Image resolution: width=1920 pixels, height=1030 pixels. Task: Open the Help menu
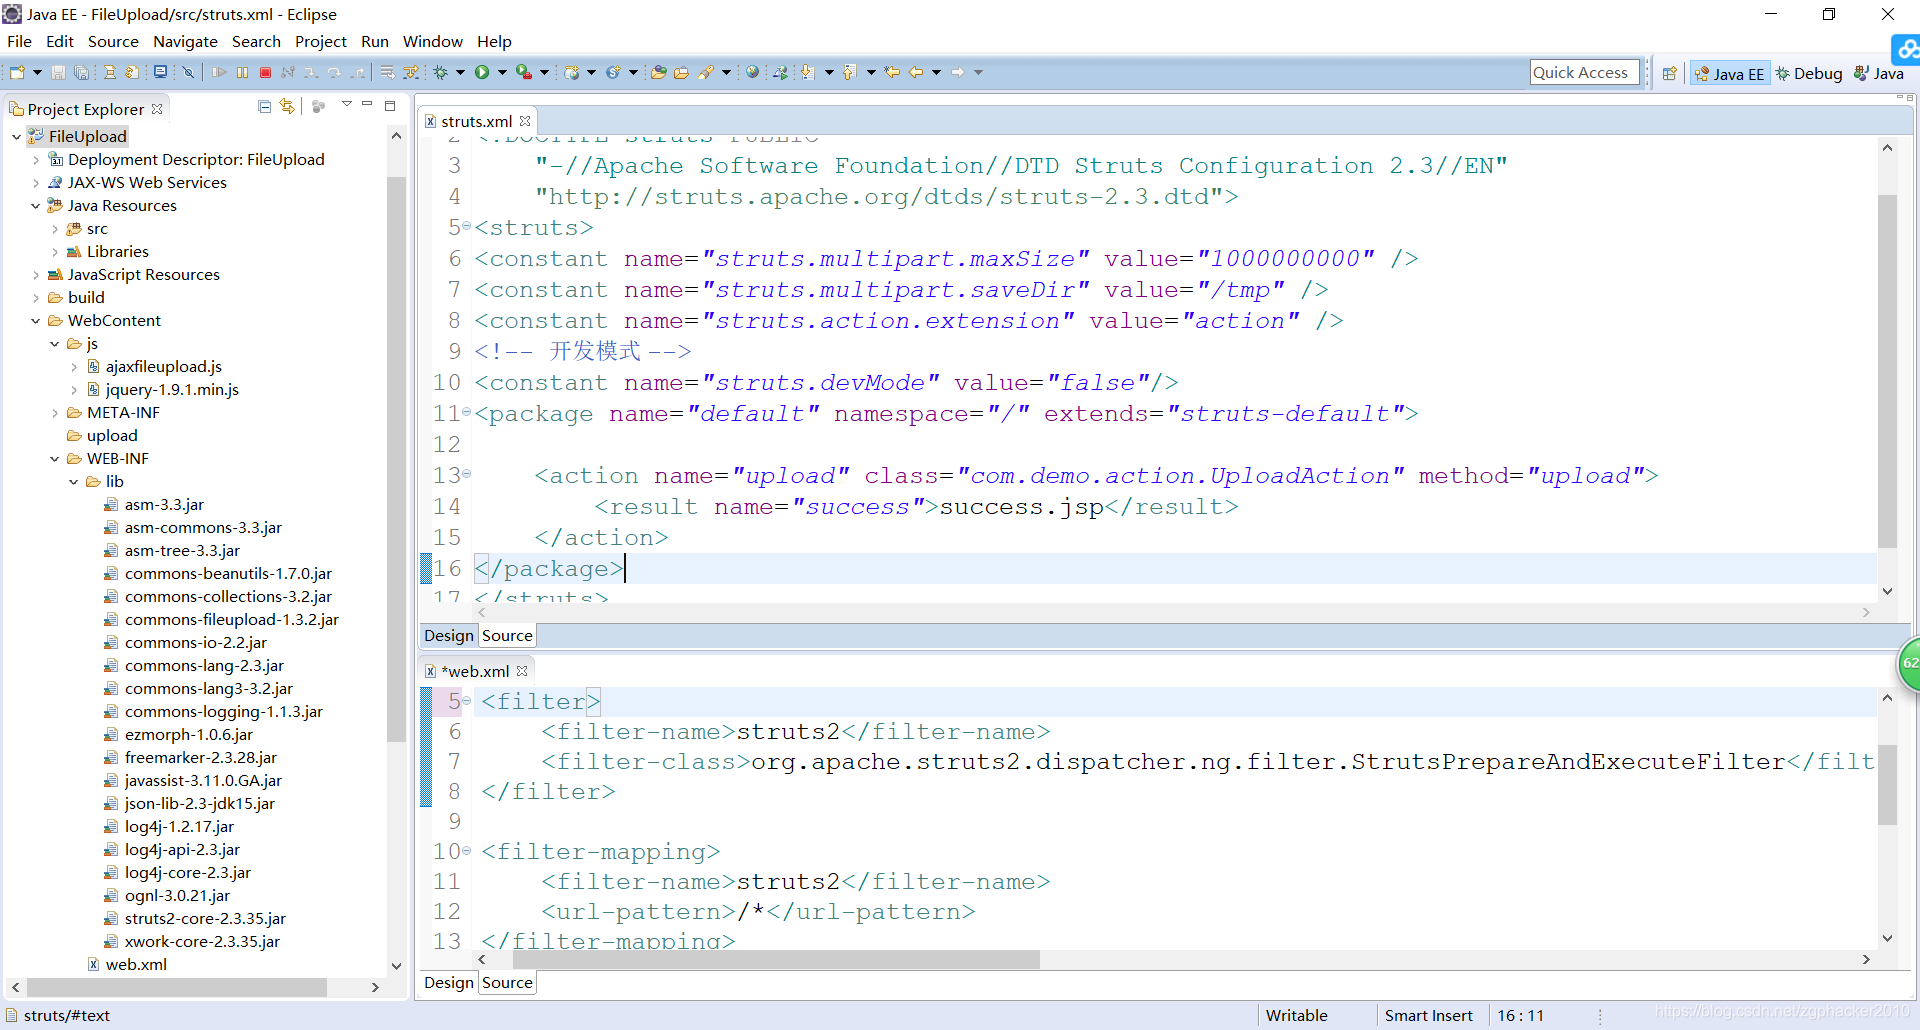pos(494,41)
